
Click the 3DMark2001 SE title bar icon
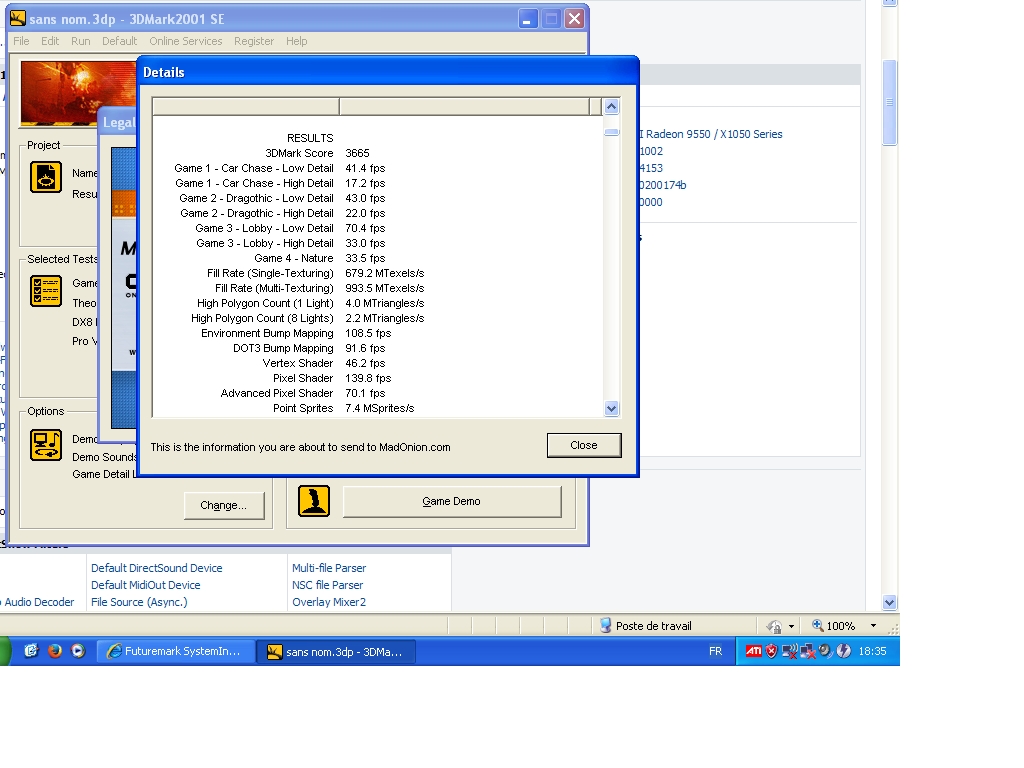pyautogui.click(x=18, y=19)
